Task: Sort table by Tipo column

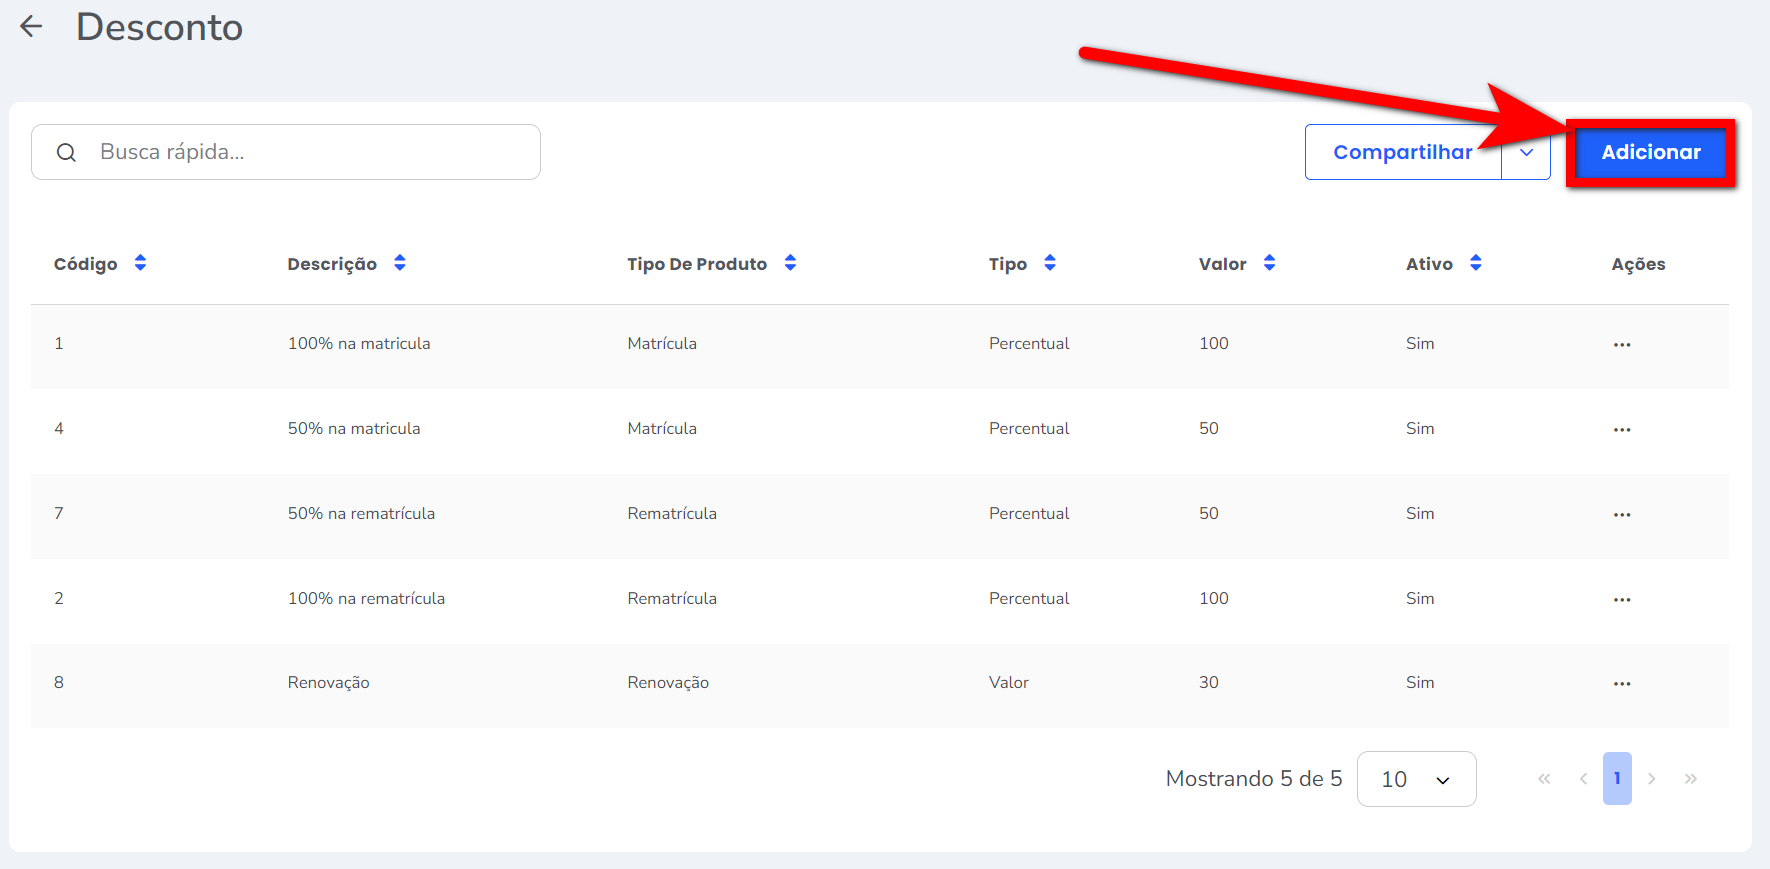Action: [1049, 263]
